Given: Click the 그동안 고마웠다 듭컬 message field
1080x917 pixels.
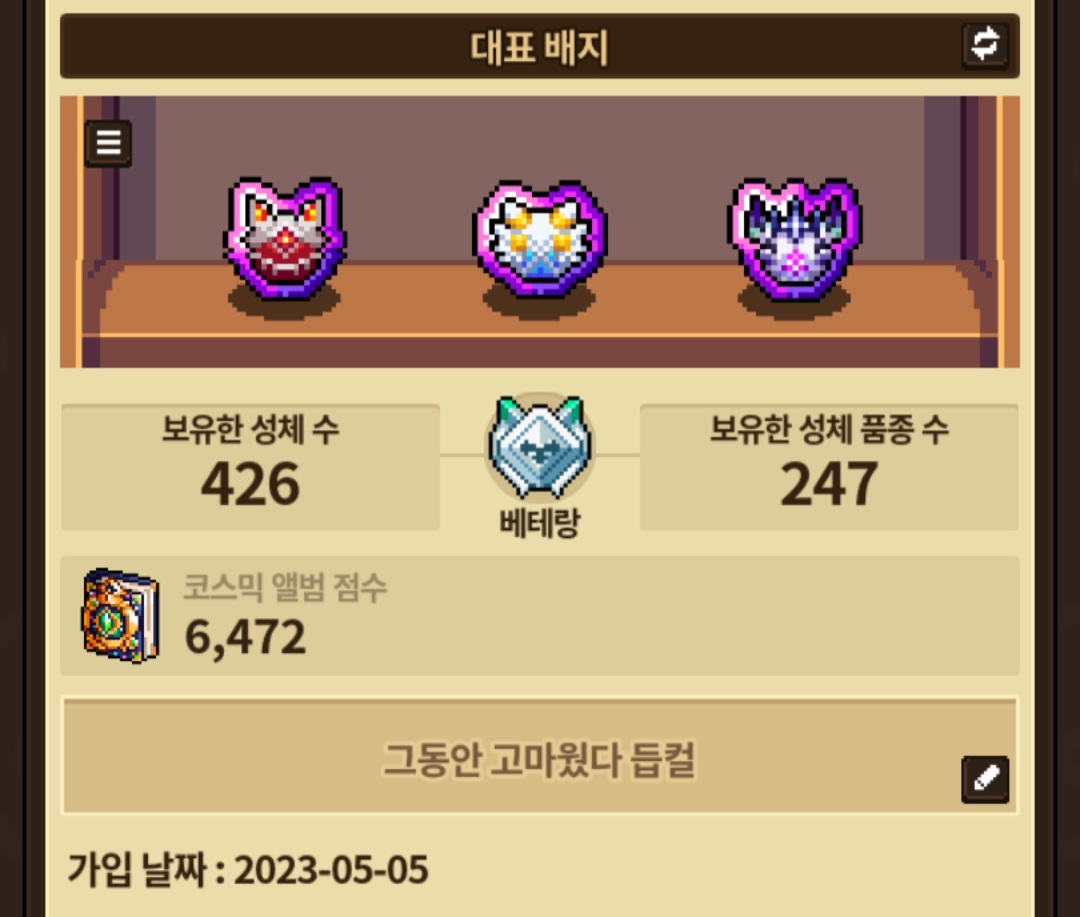Looking at the screenshot, I should (540, 756).
